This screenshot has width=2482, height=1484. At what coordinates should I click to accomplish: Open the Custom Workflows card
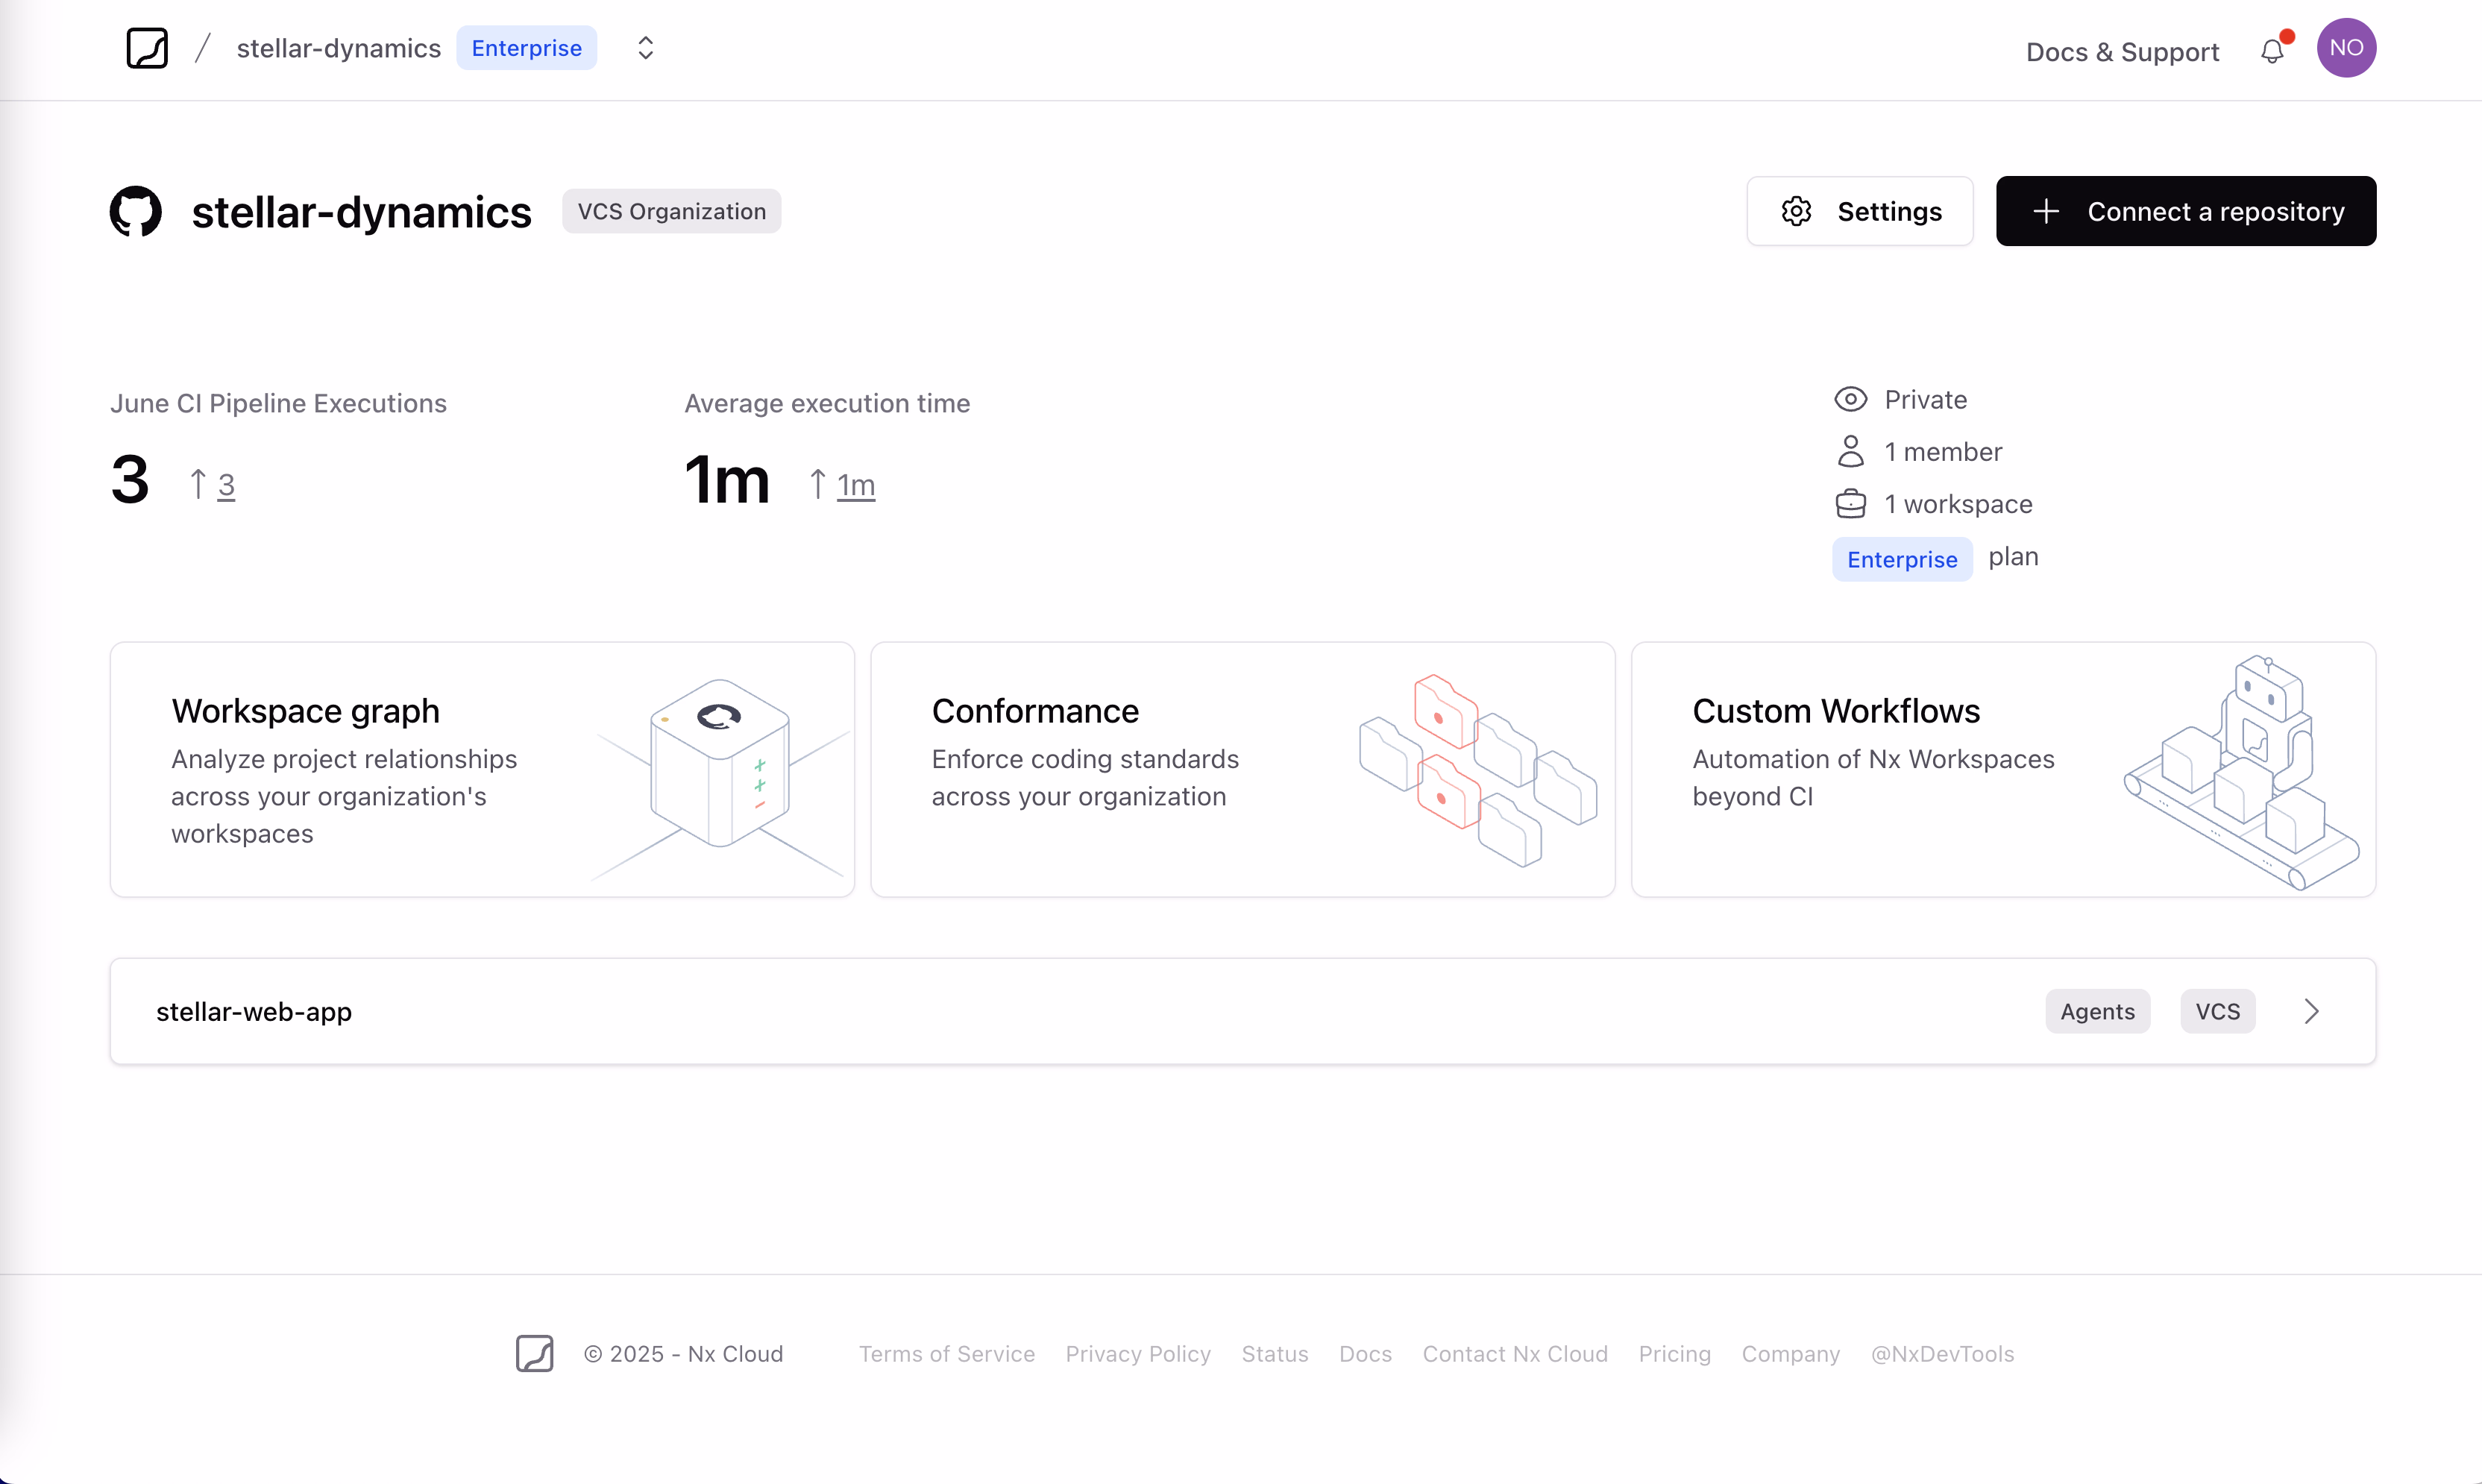point(2002,769)
